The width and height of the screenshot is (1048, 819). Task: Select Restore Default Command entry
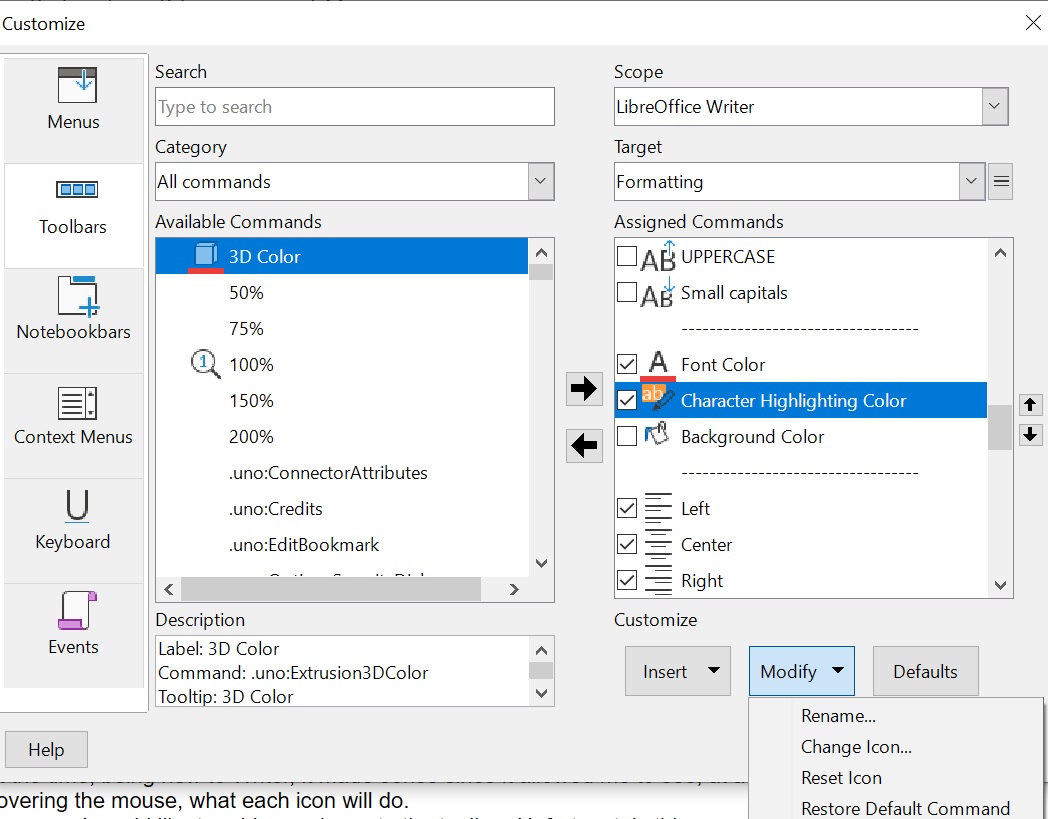pos(905,808)
